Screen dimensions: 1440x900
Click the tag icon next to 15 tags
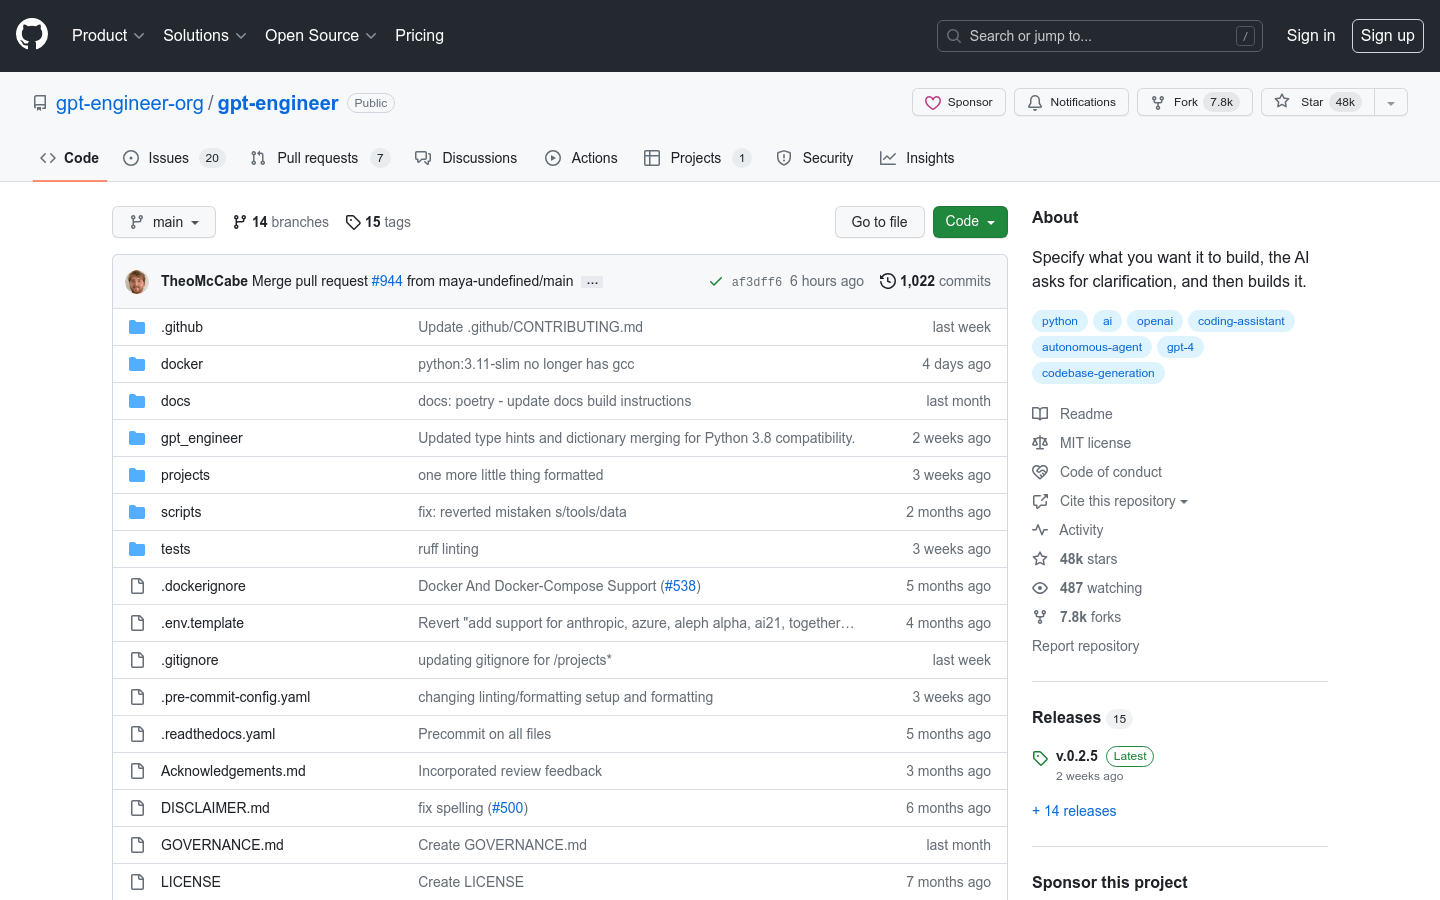coord(353,222)
